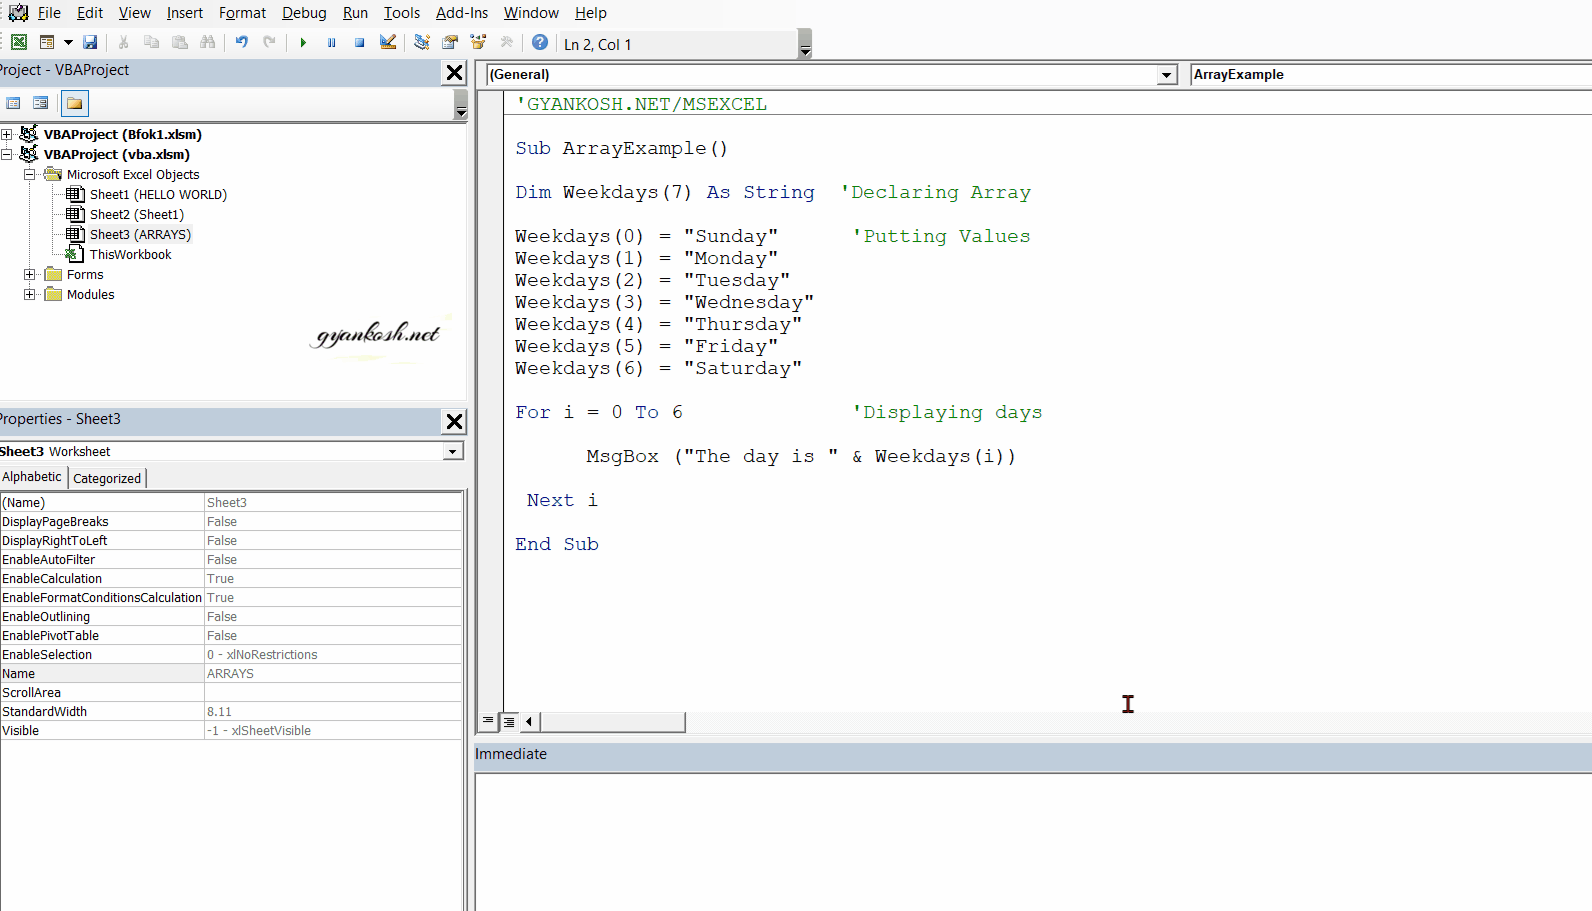
Task: Open the Run menu
Action: click(355, 13)
